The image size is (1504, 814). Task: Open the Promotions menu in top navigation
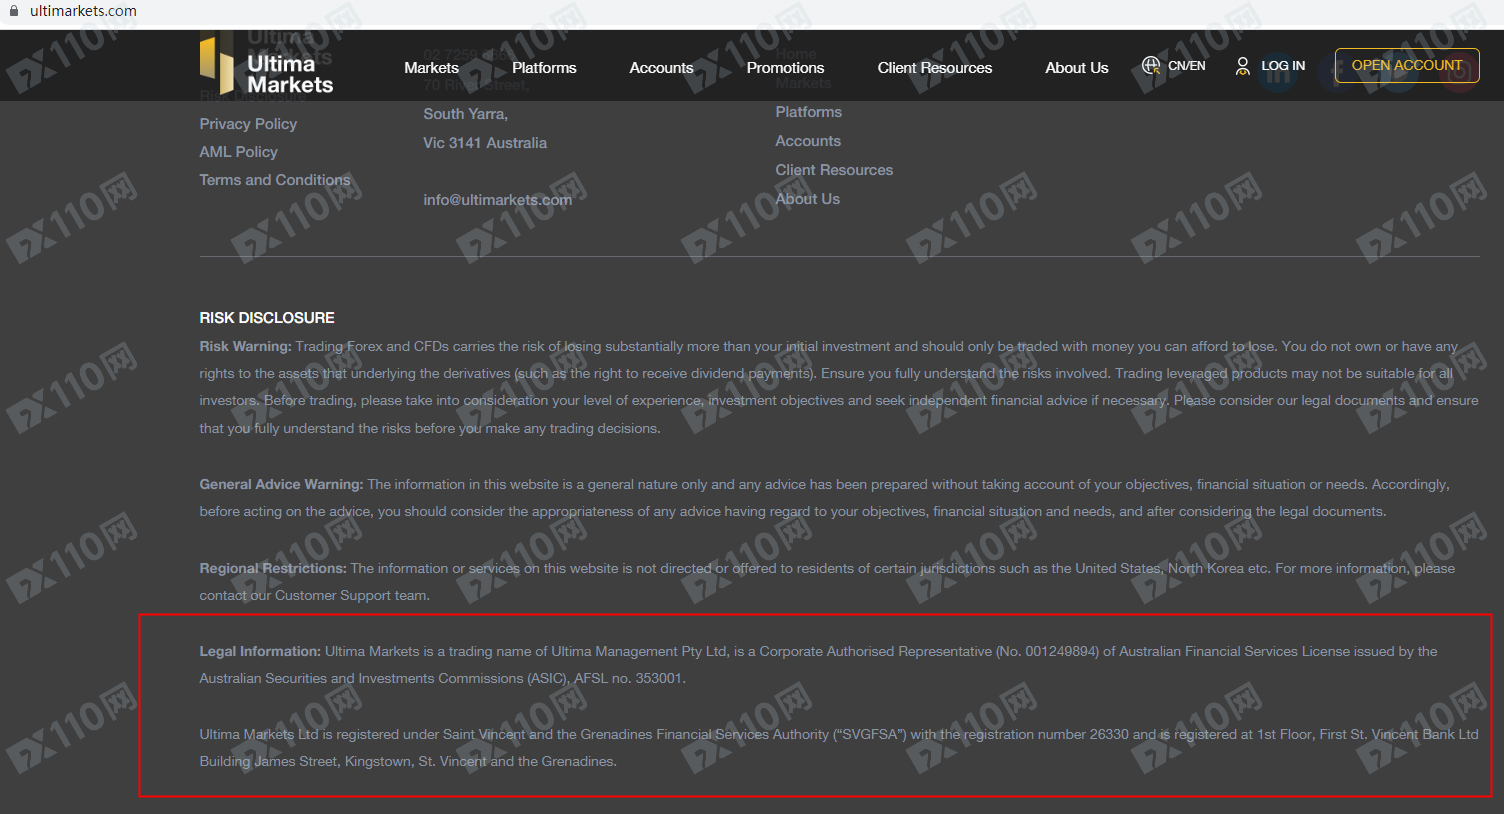[x=785, y=68]
